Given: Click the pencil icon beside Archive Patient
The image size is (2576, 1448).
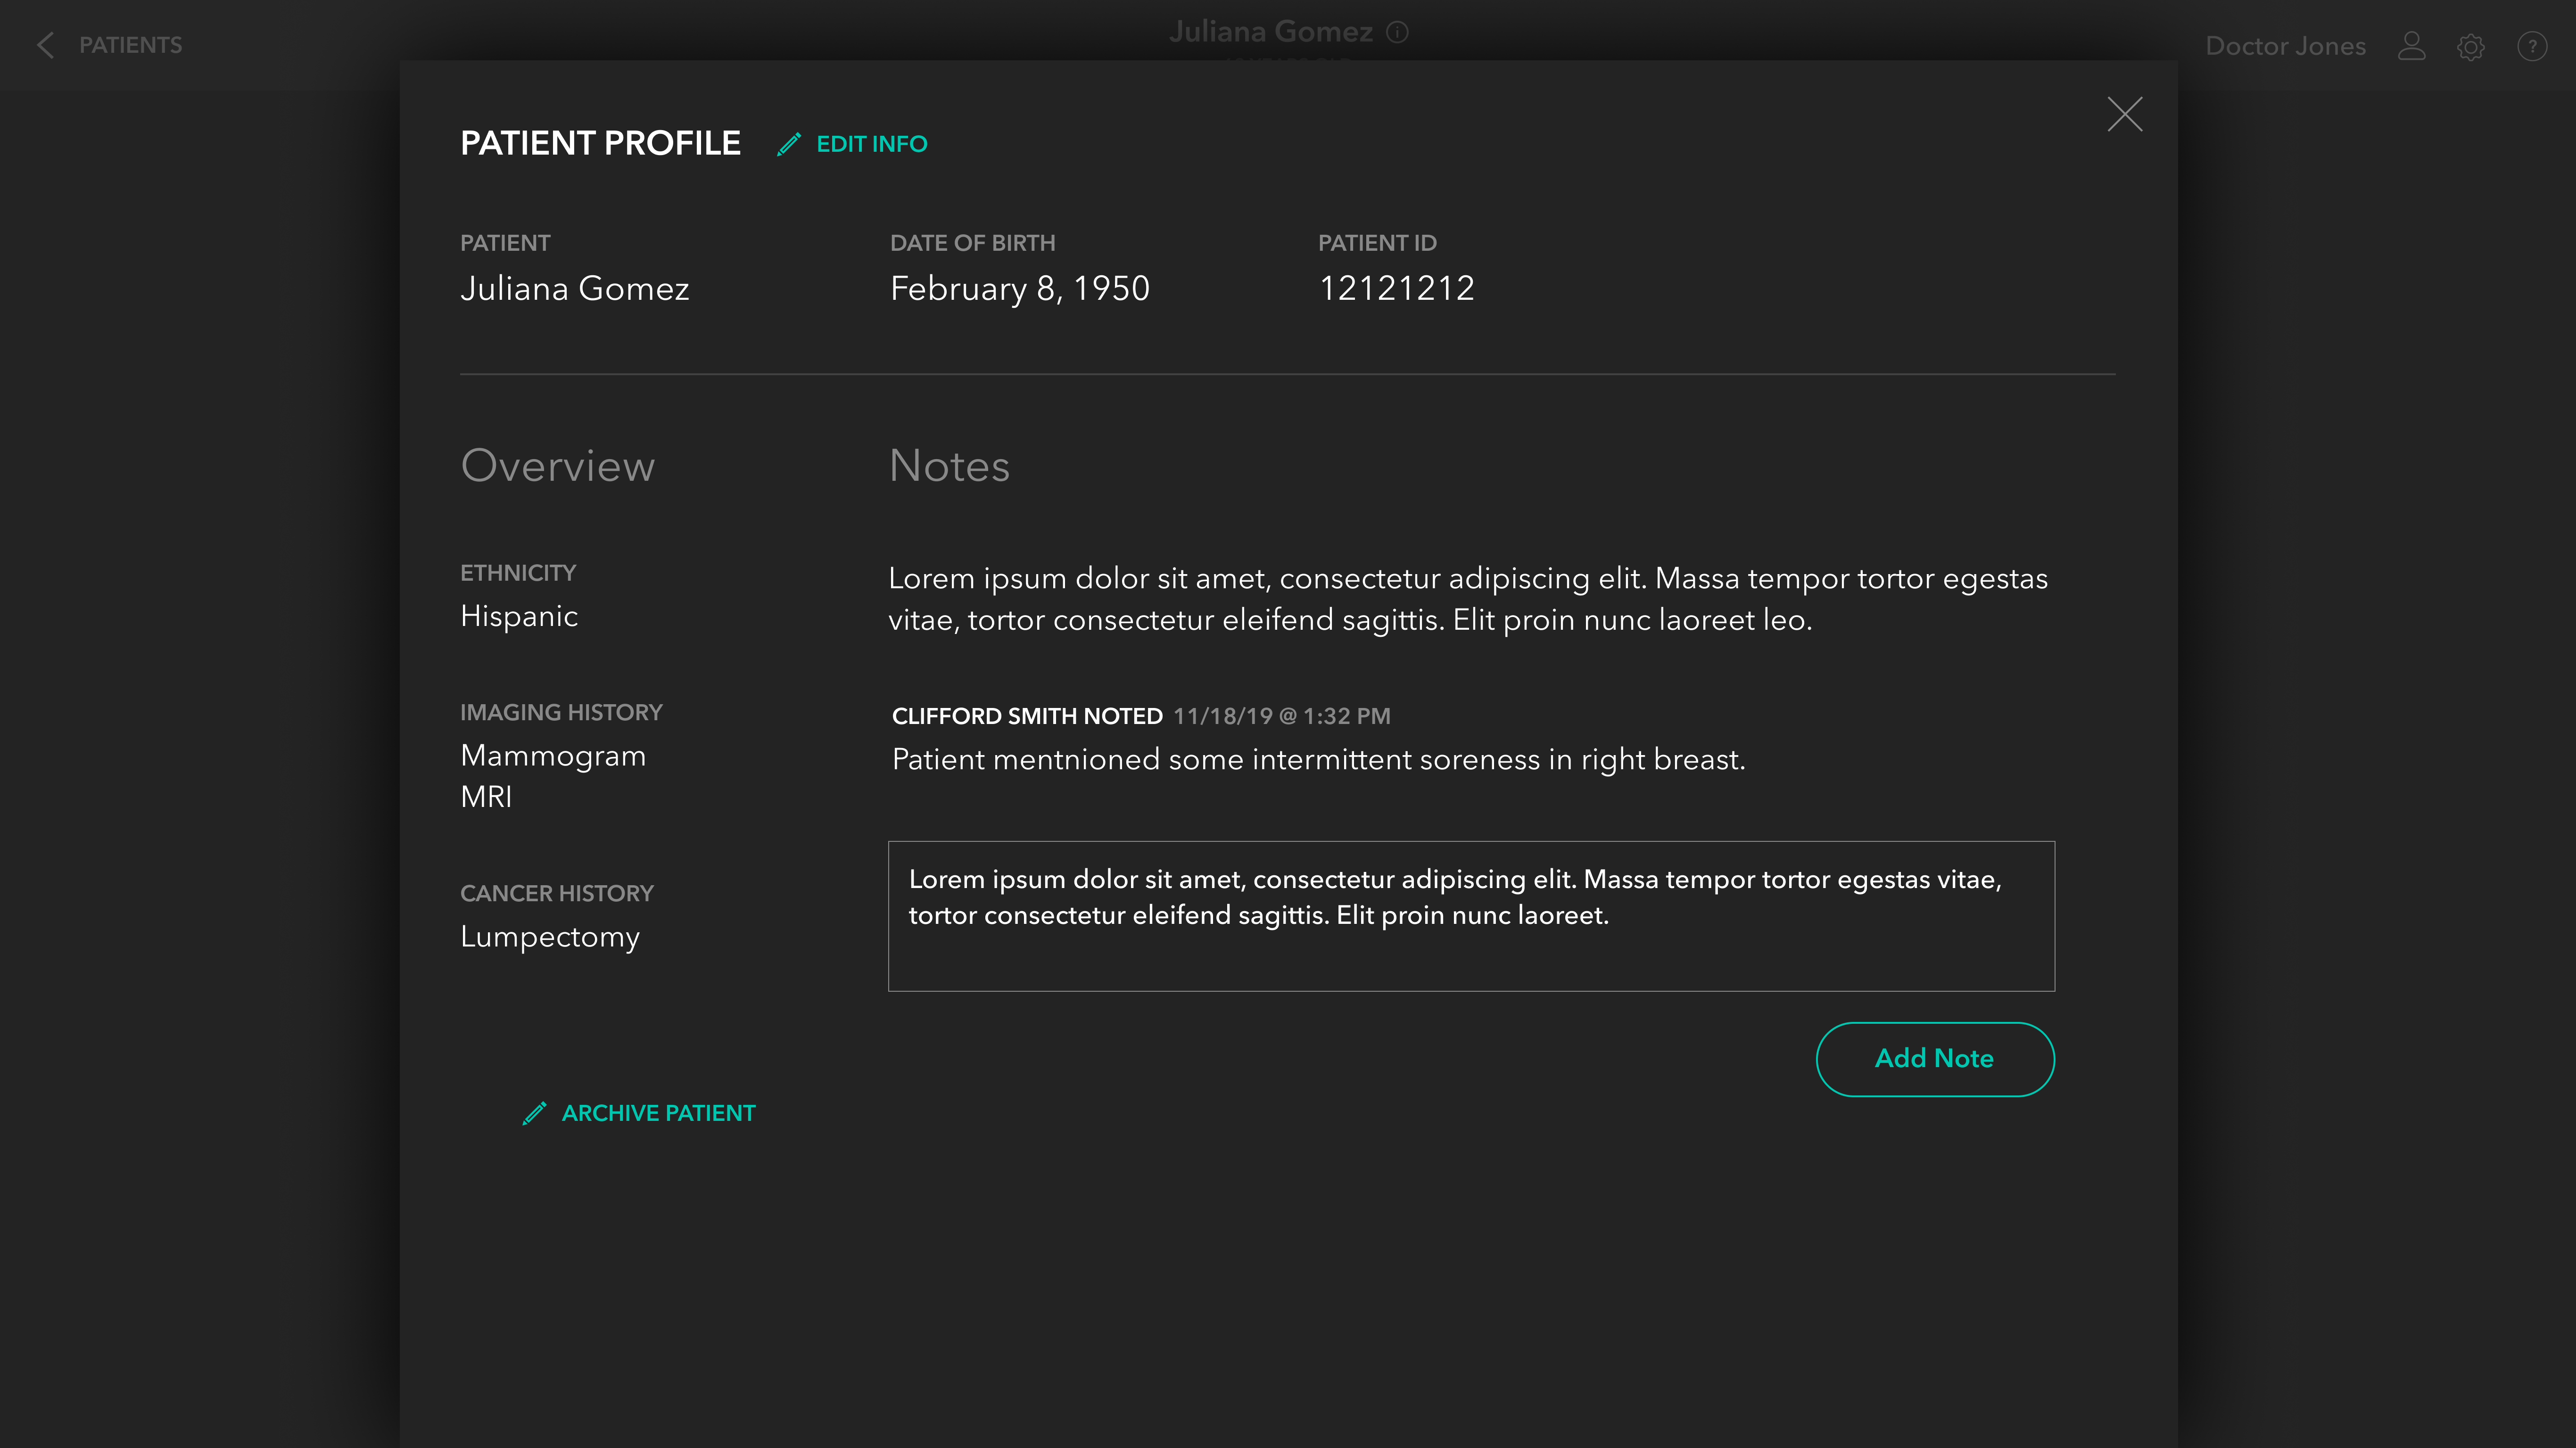Looking at the screenshot, I should [534, 1113].
